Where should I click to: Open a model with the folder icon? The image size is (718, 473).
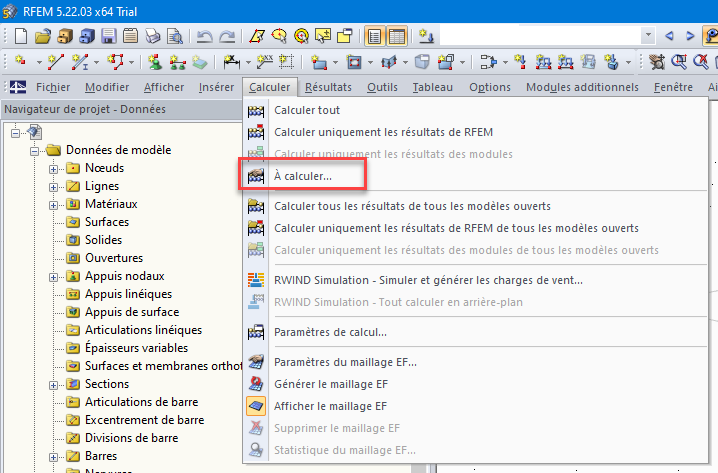tap(43, 36)
